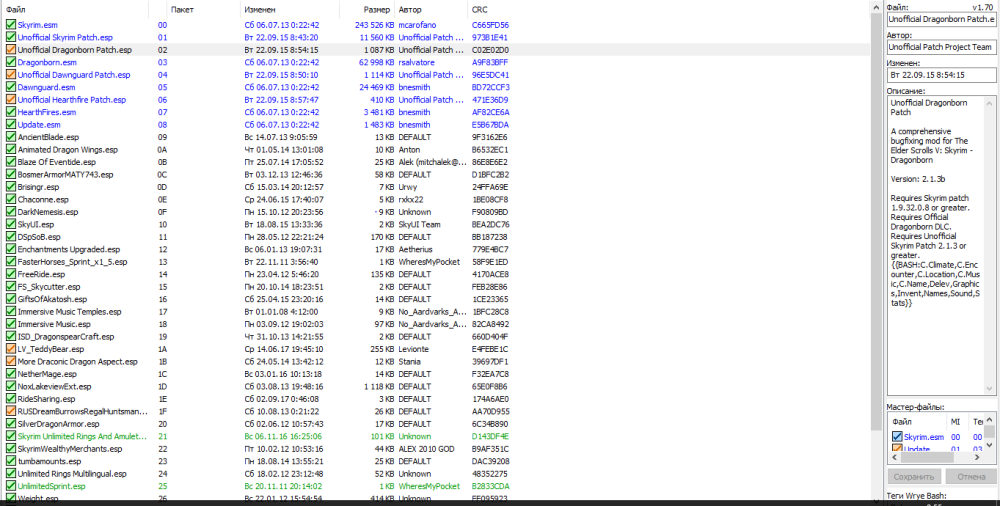Click author mcarofano in the Автор column
This screenshot has height=506, width=1000.
tap(418, 25)
